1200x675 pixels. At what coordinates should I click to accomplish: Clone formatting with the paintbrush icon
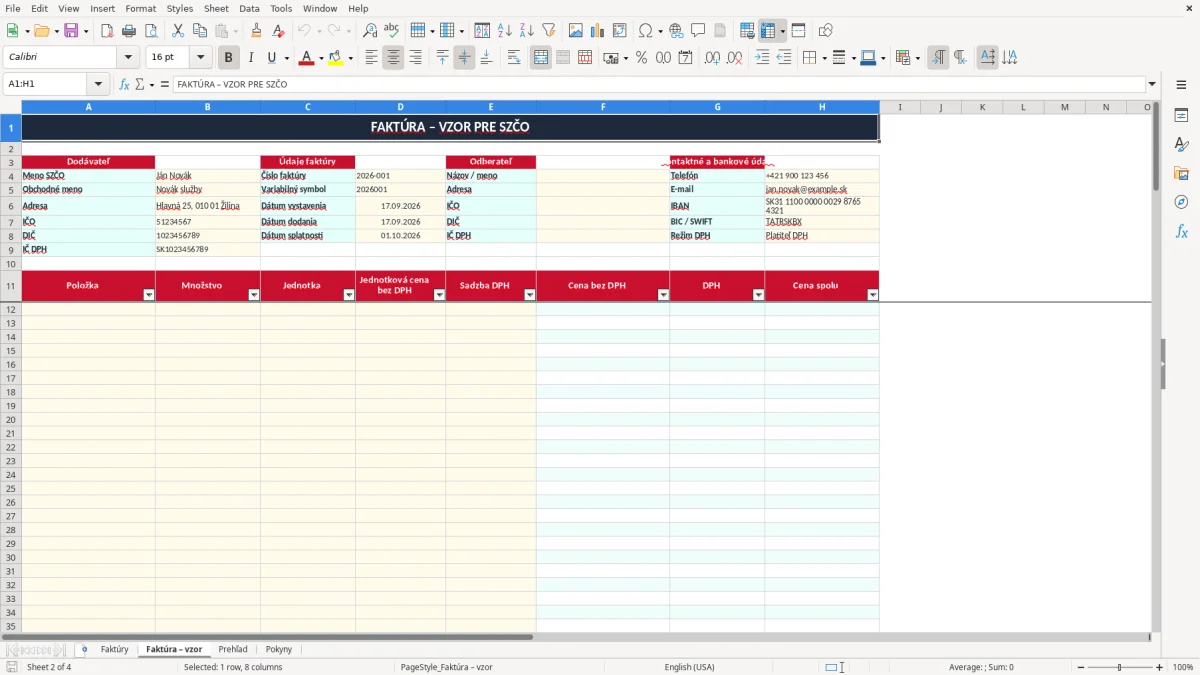coord(256,31)
